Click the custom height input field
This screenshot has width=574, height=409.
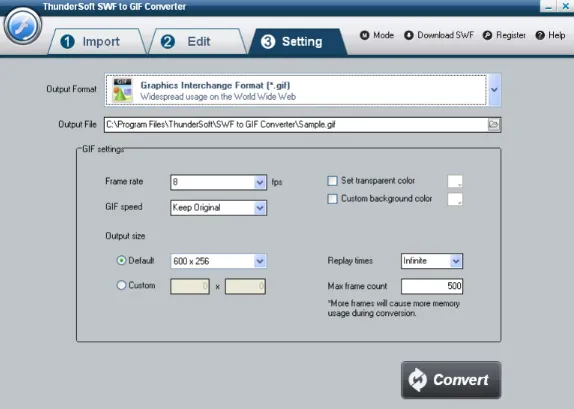(x=245, y=286)
